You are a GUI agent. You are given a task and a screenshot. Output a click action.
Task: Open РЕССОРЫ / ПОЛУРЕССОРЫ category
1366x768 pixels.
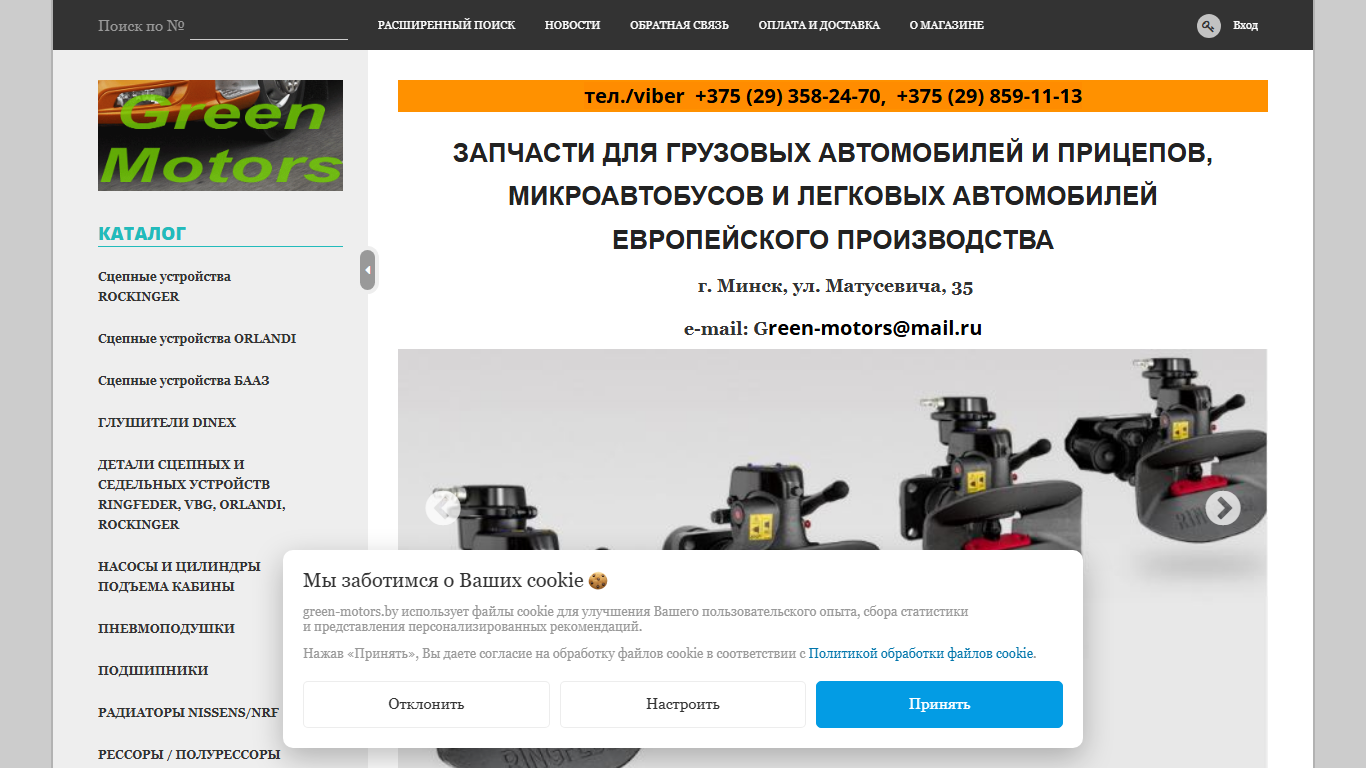[189, 755]
